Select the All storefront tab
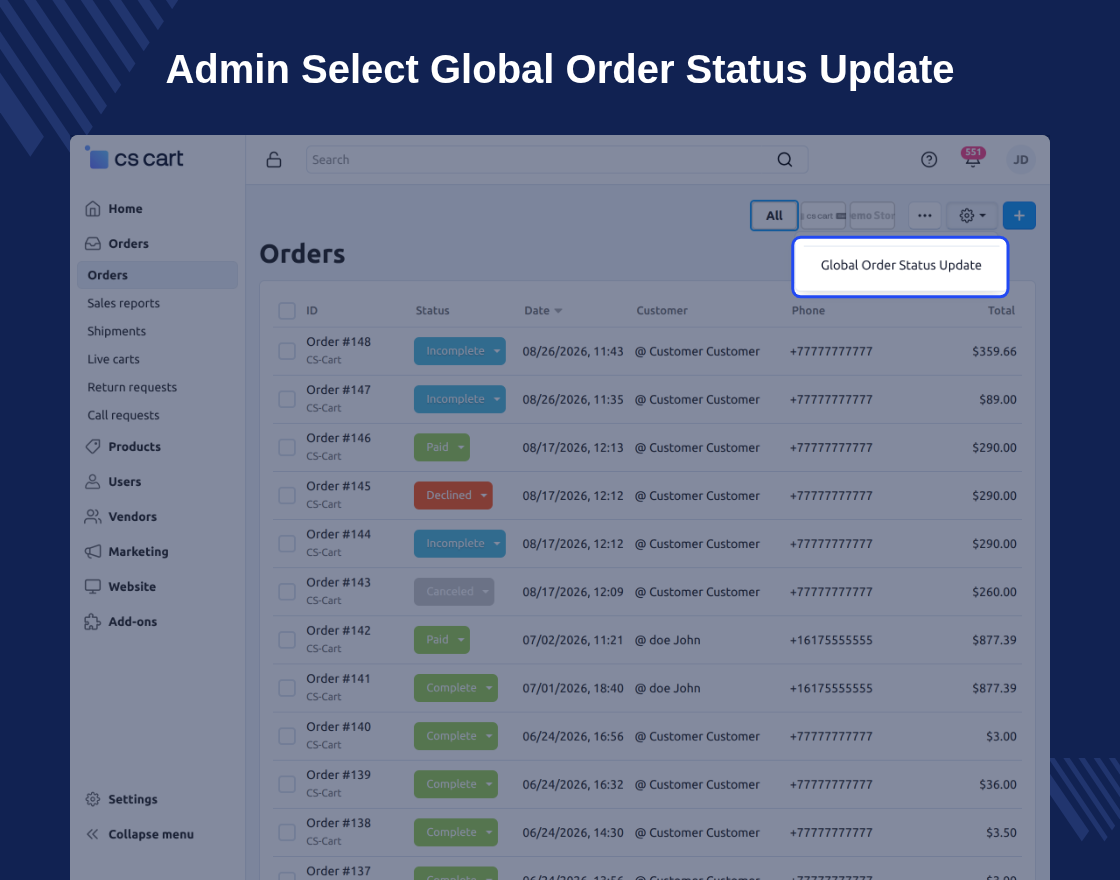Viewport: 1120px width, 880px height. (774, 216)
